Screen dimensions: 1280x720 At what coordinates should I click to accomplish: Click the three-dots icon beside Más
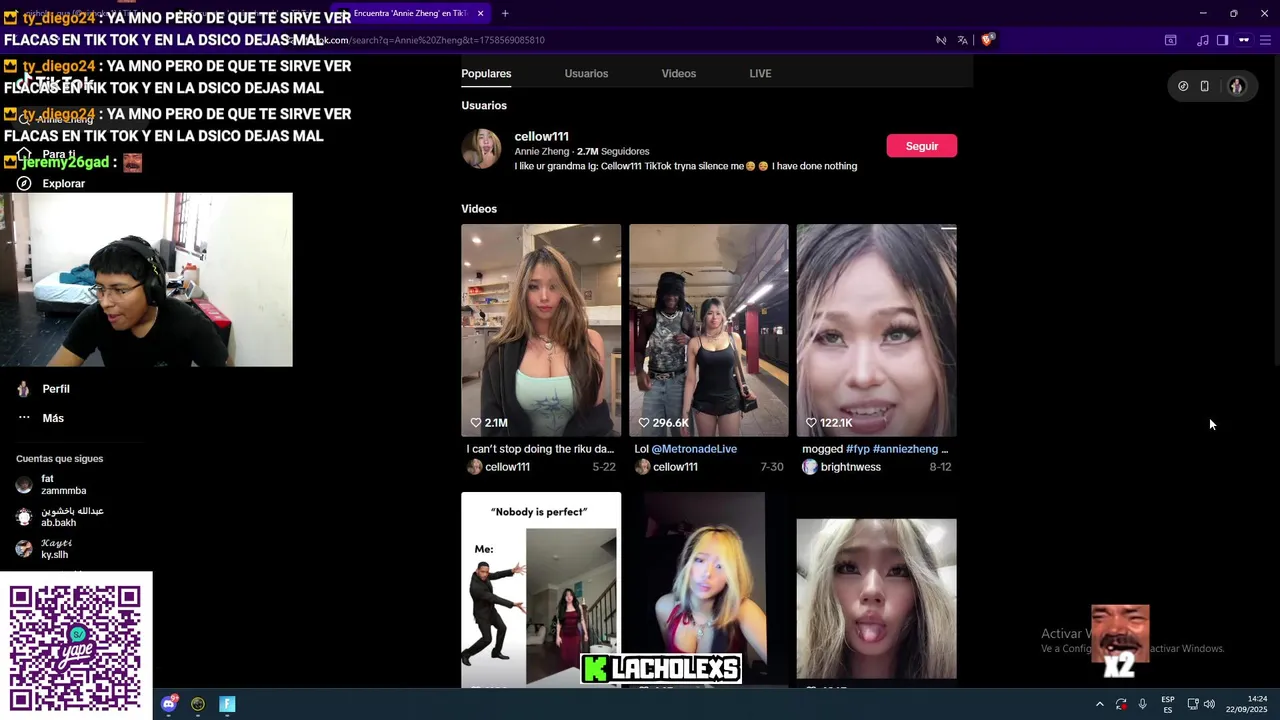pos(24,418)
